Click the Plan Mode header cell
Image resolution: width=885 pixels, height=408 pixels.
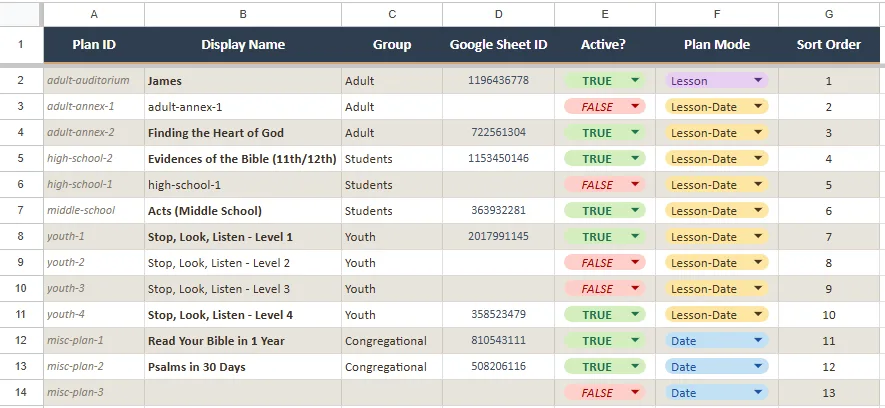717,45
